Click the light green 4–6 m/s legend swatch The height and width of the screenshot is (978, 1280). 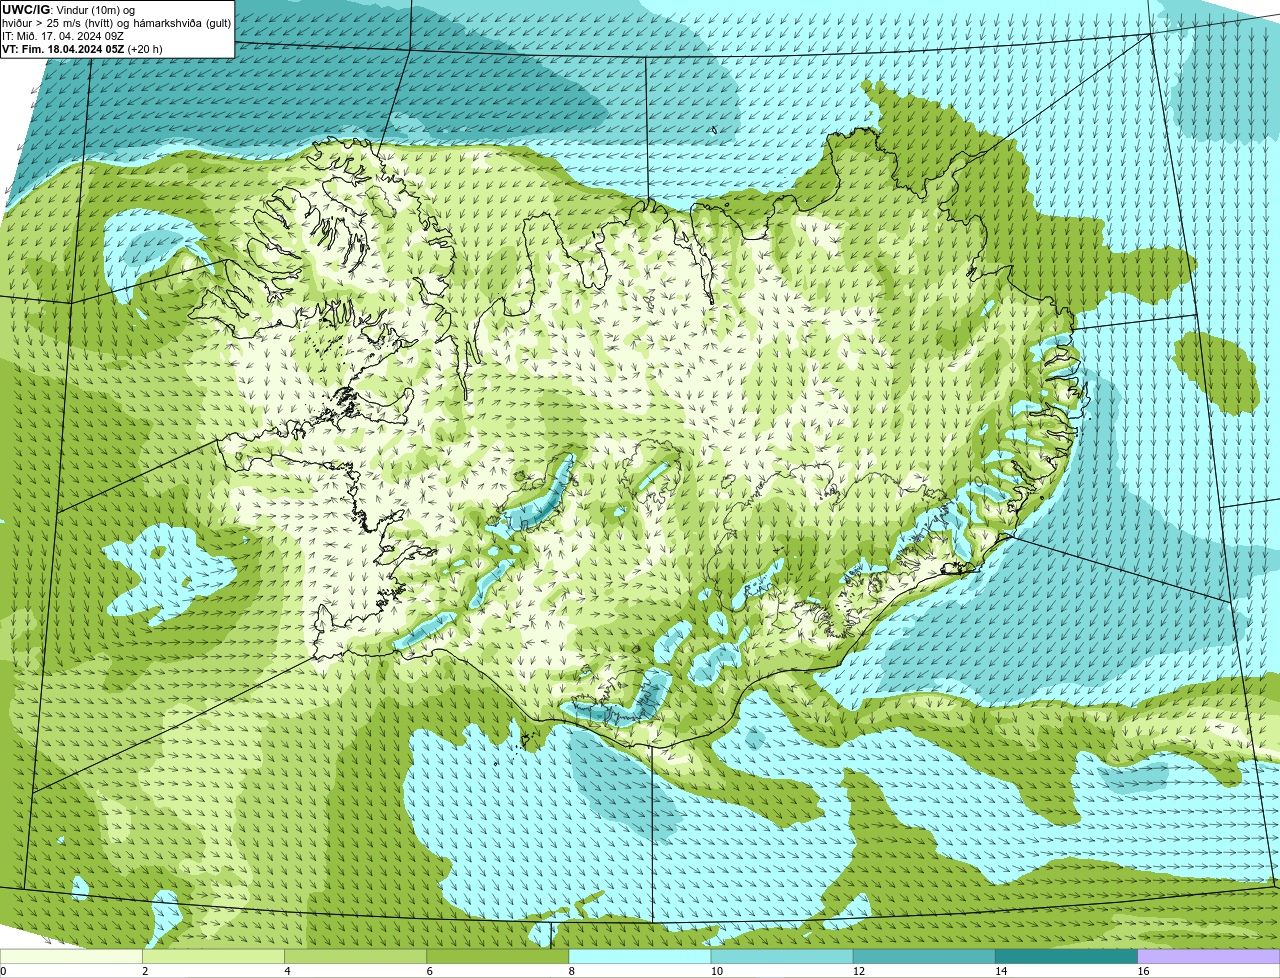357,956
